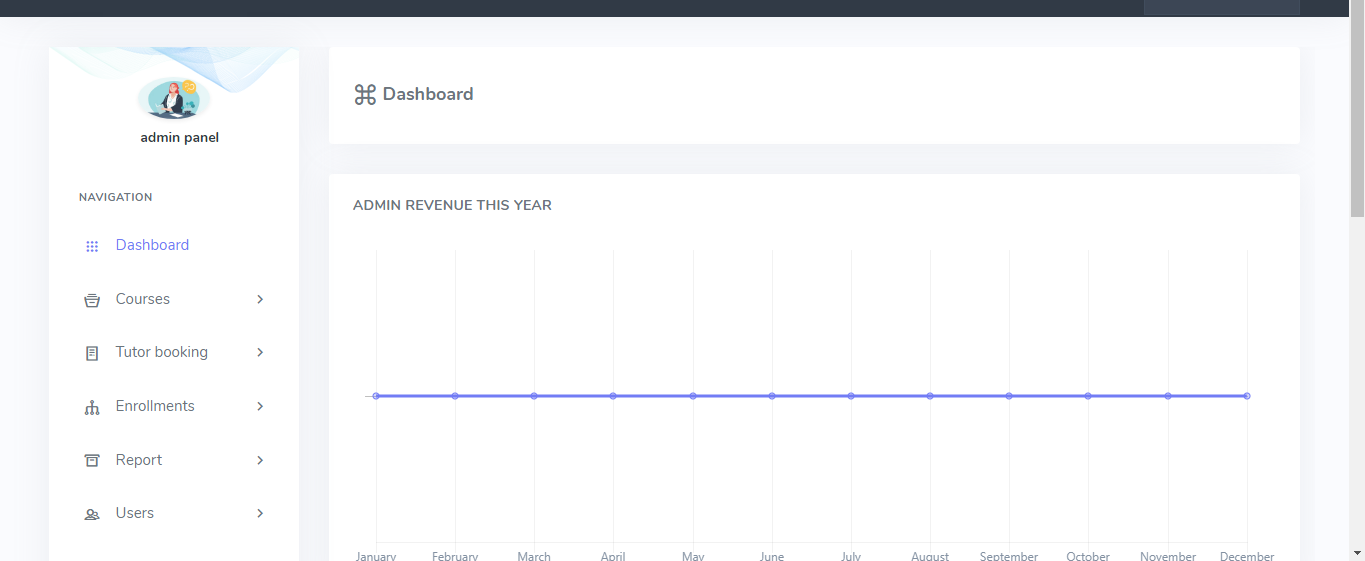Click the December data point on revenue chart

[1247, 396]
